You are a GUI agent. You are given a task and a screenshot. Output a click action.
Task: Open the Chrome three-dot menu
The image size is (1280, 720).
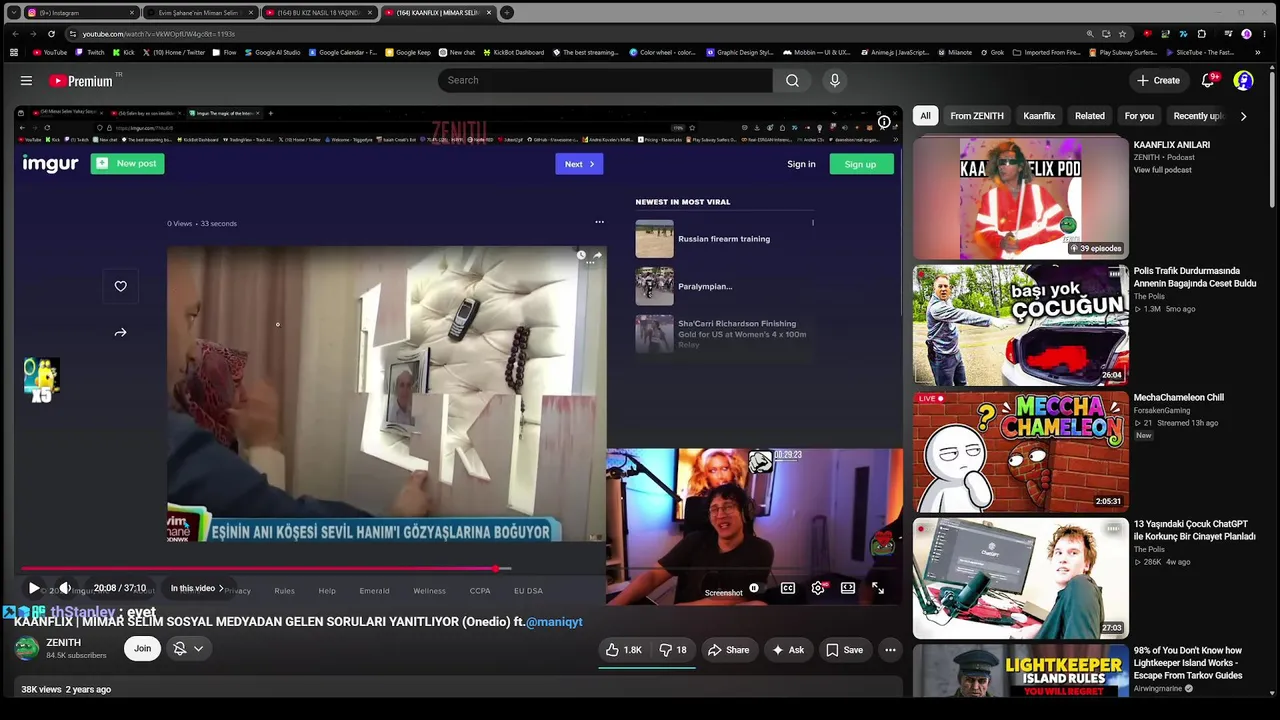click(1265, 34)
